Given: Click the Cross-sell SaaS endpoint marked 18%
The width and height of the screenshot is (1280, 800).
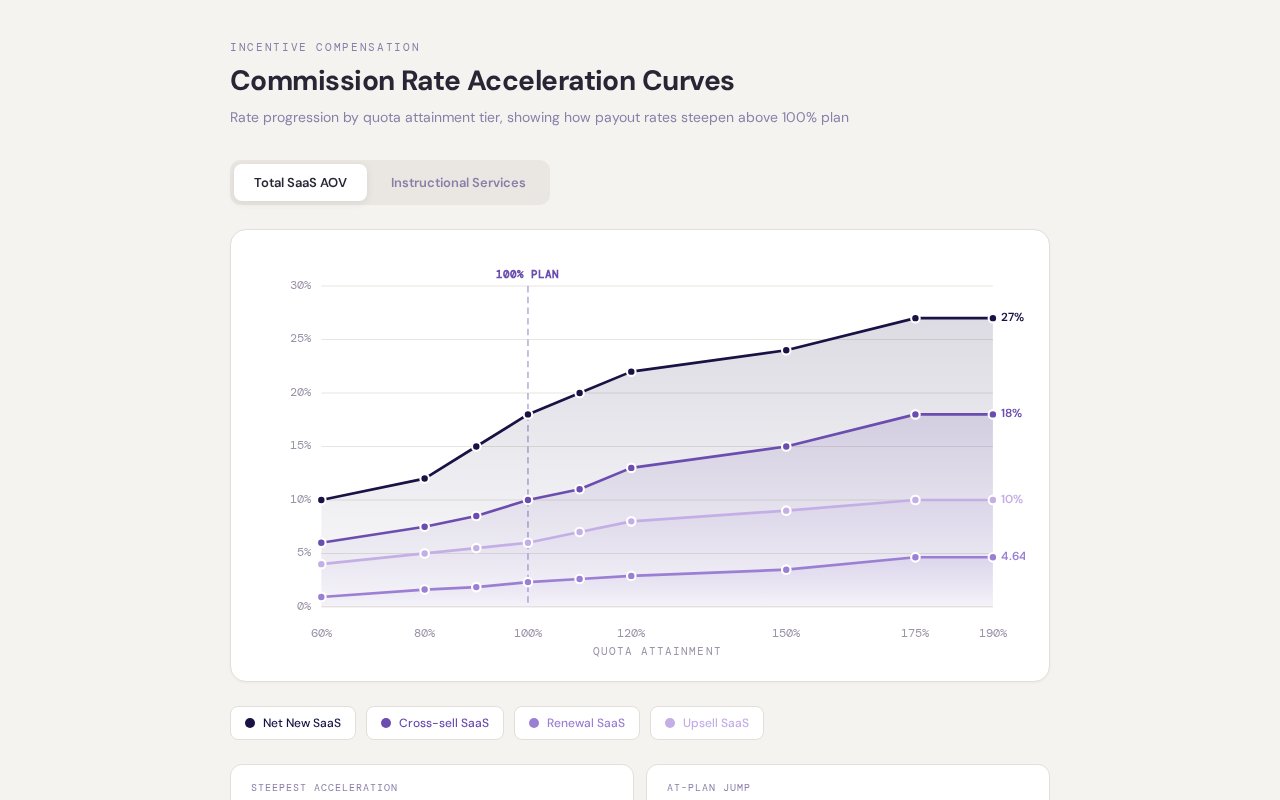Looking at the screenshot, I should click(993, 413).
